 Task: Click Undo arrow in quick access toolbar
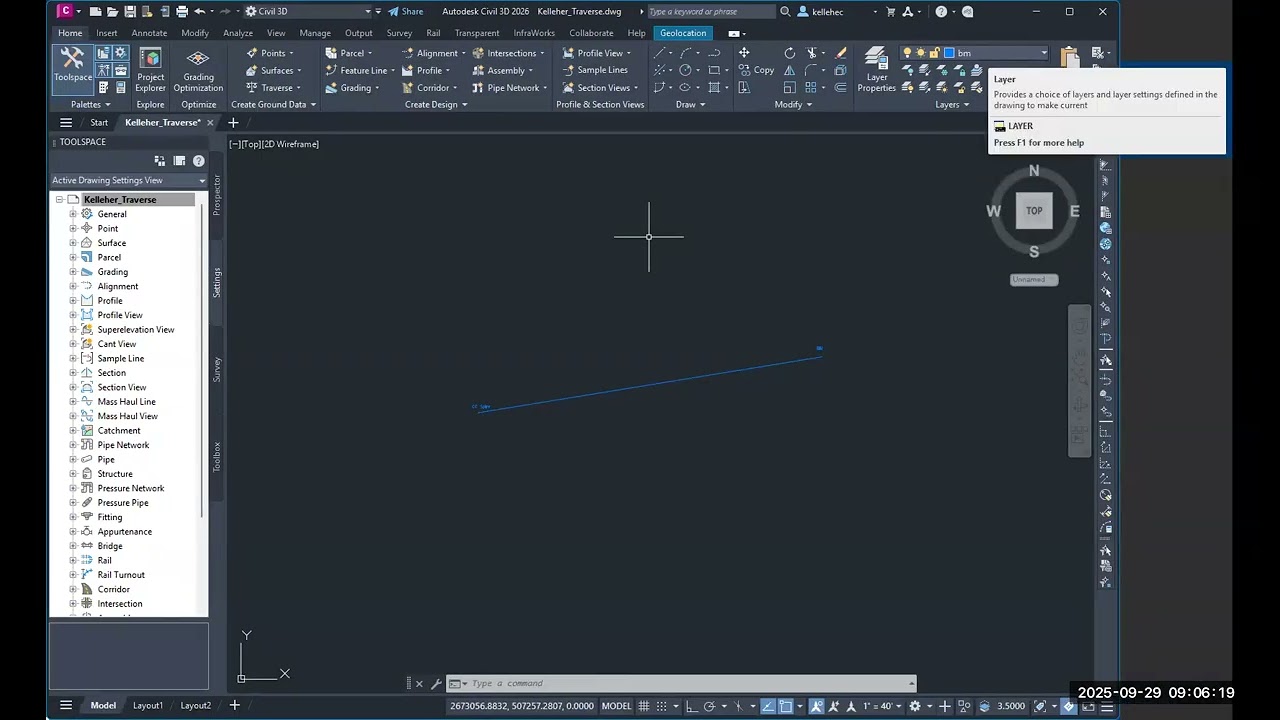(x=200, y=12)
